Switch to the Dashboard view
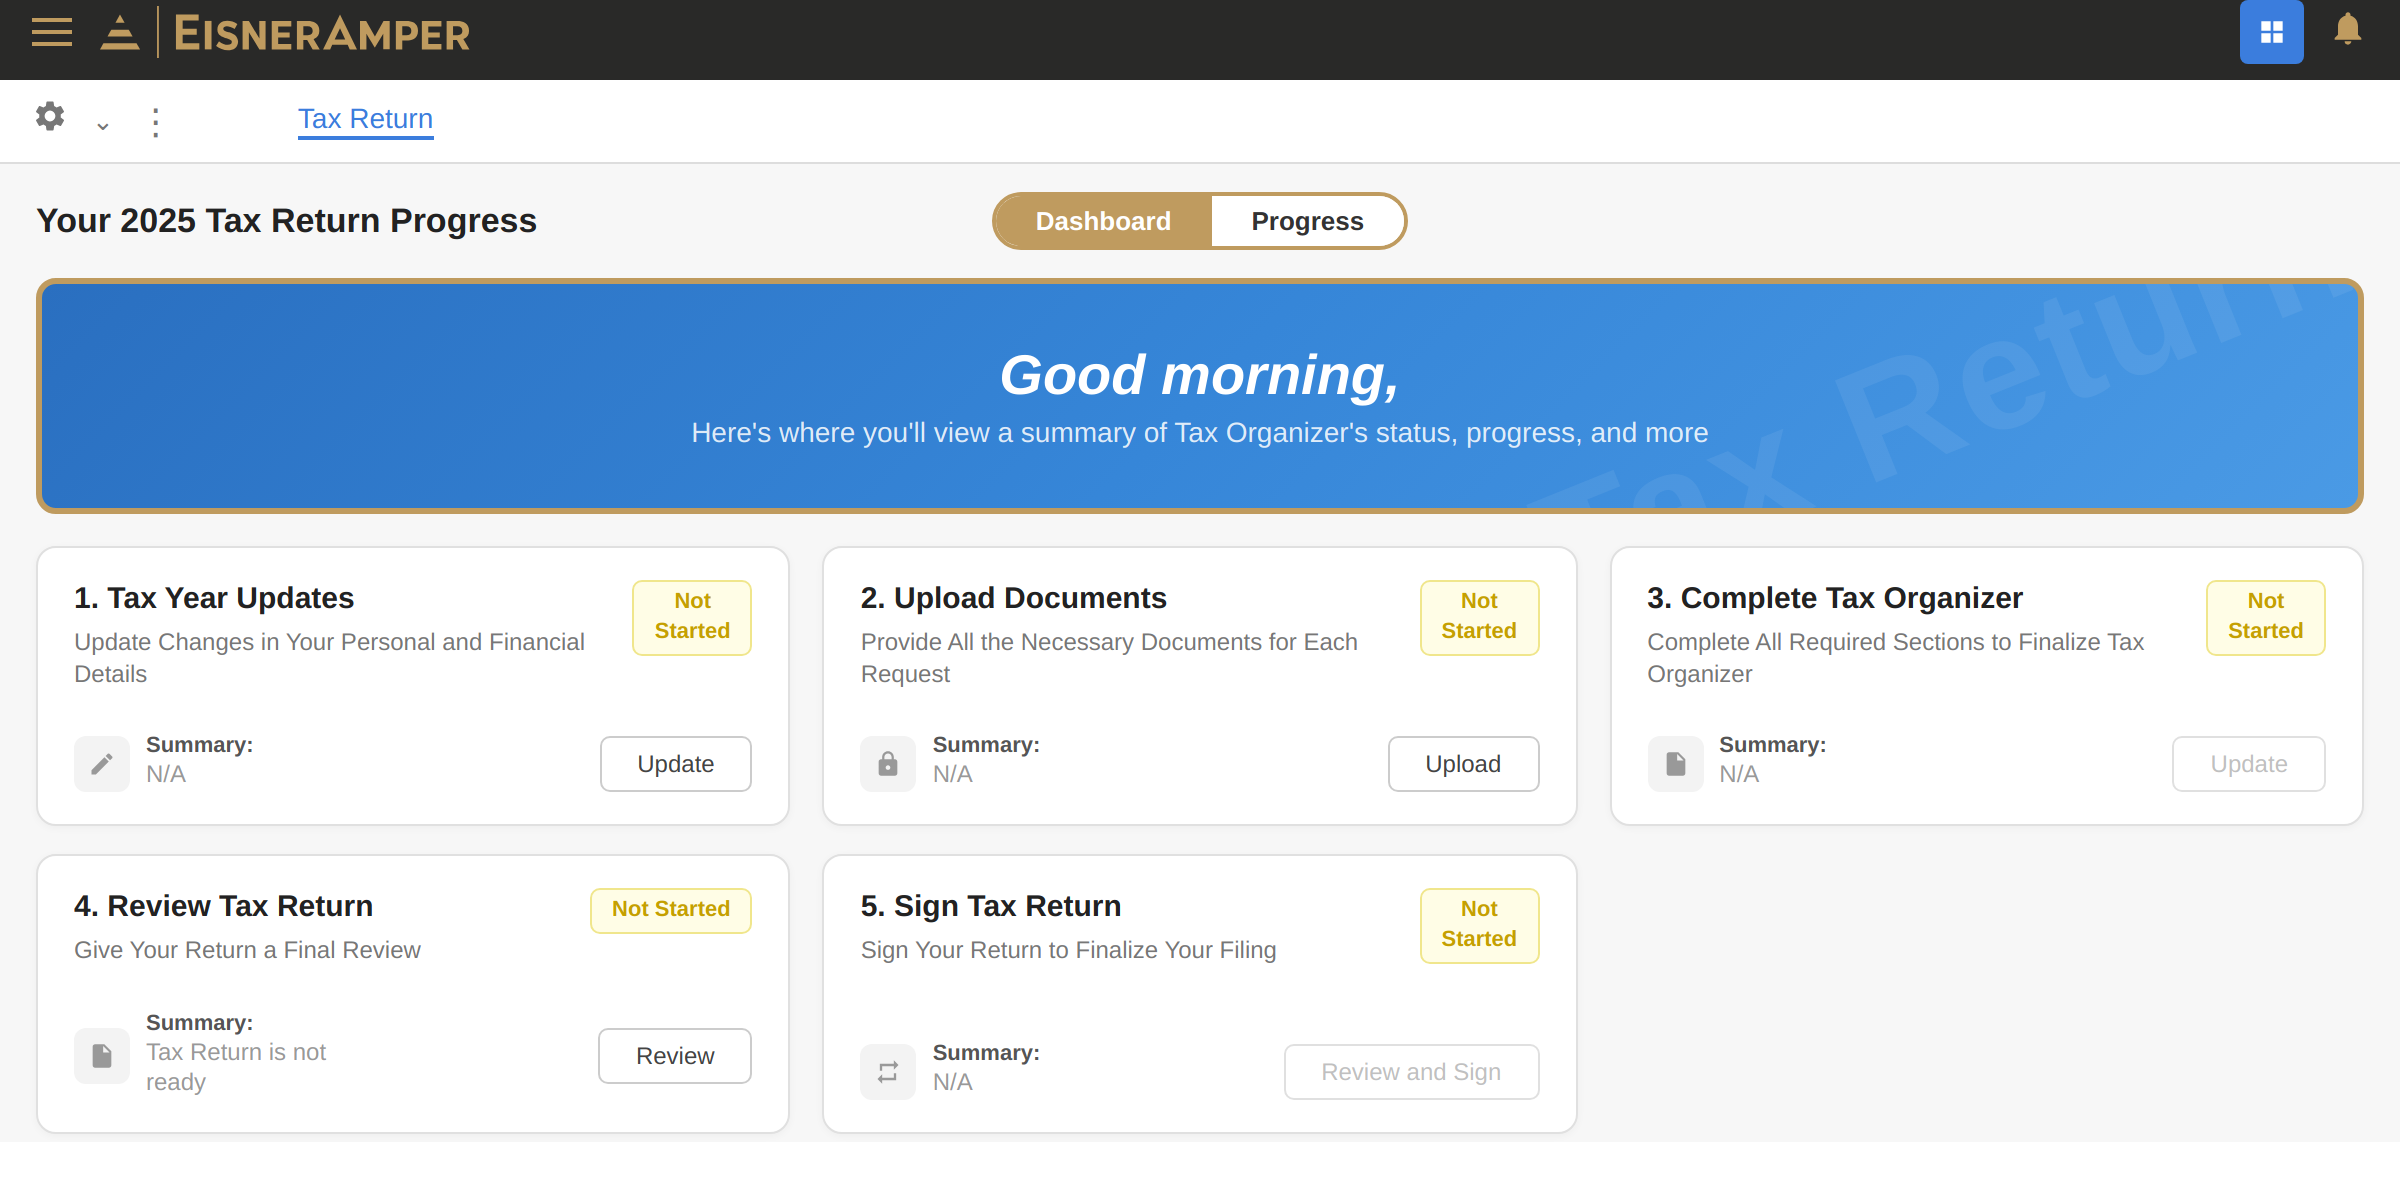This screenshot has height=1182, width=2400. click(x=1102, y=220)
